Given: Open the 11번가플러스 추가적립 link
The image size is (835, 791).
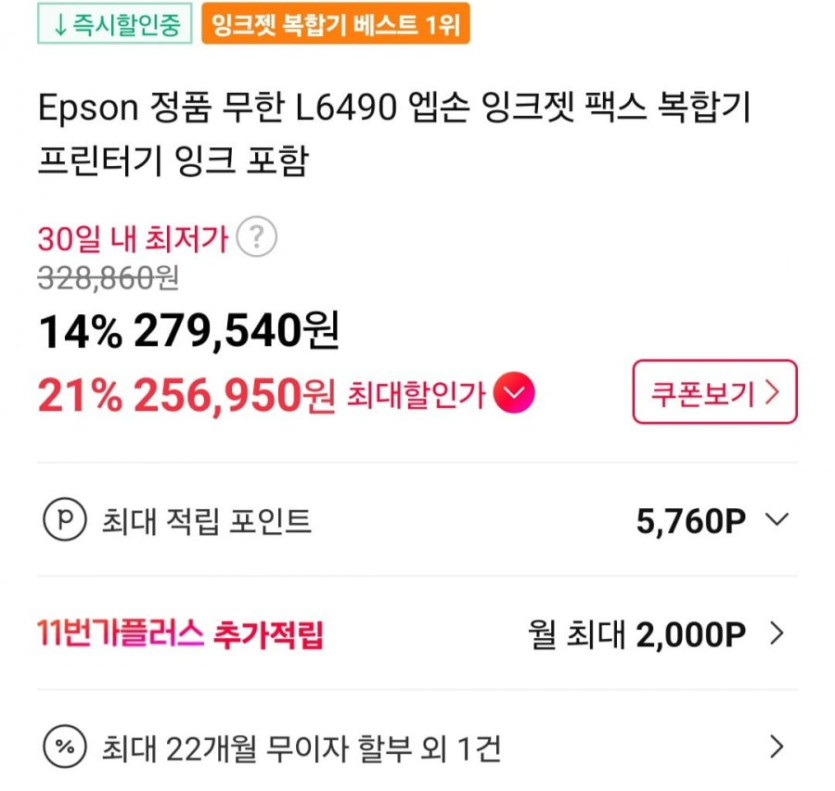Looking at the screenshot, I should point(180,634).
